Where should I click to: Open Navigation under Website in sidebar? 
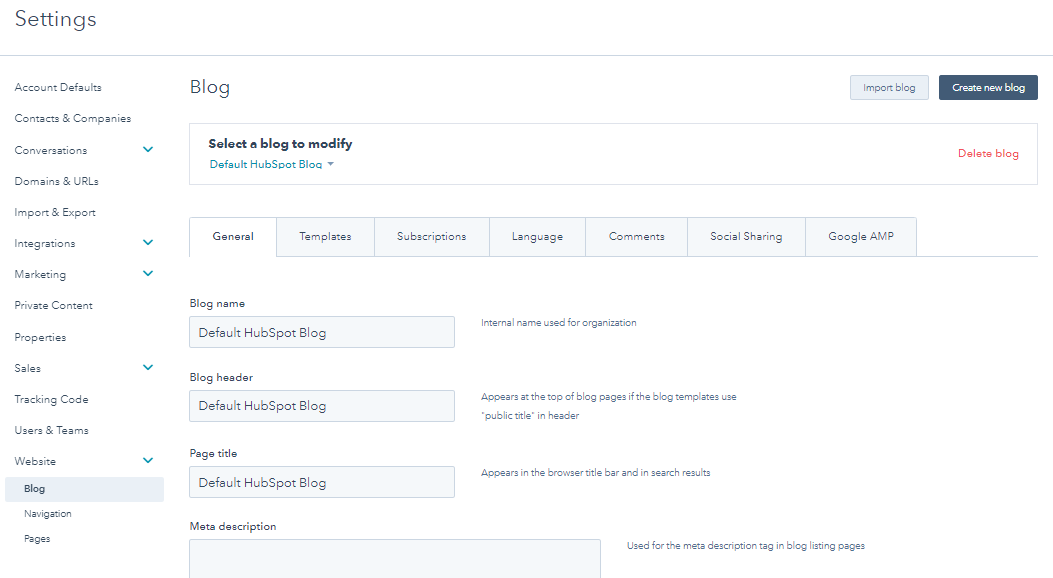[x=48, y=514]
